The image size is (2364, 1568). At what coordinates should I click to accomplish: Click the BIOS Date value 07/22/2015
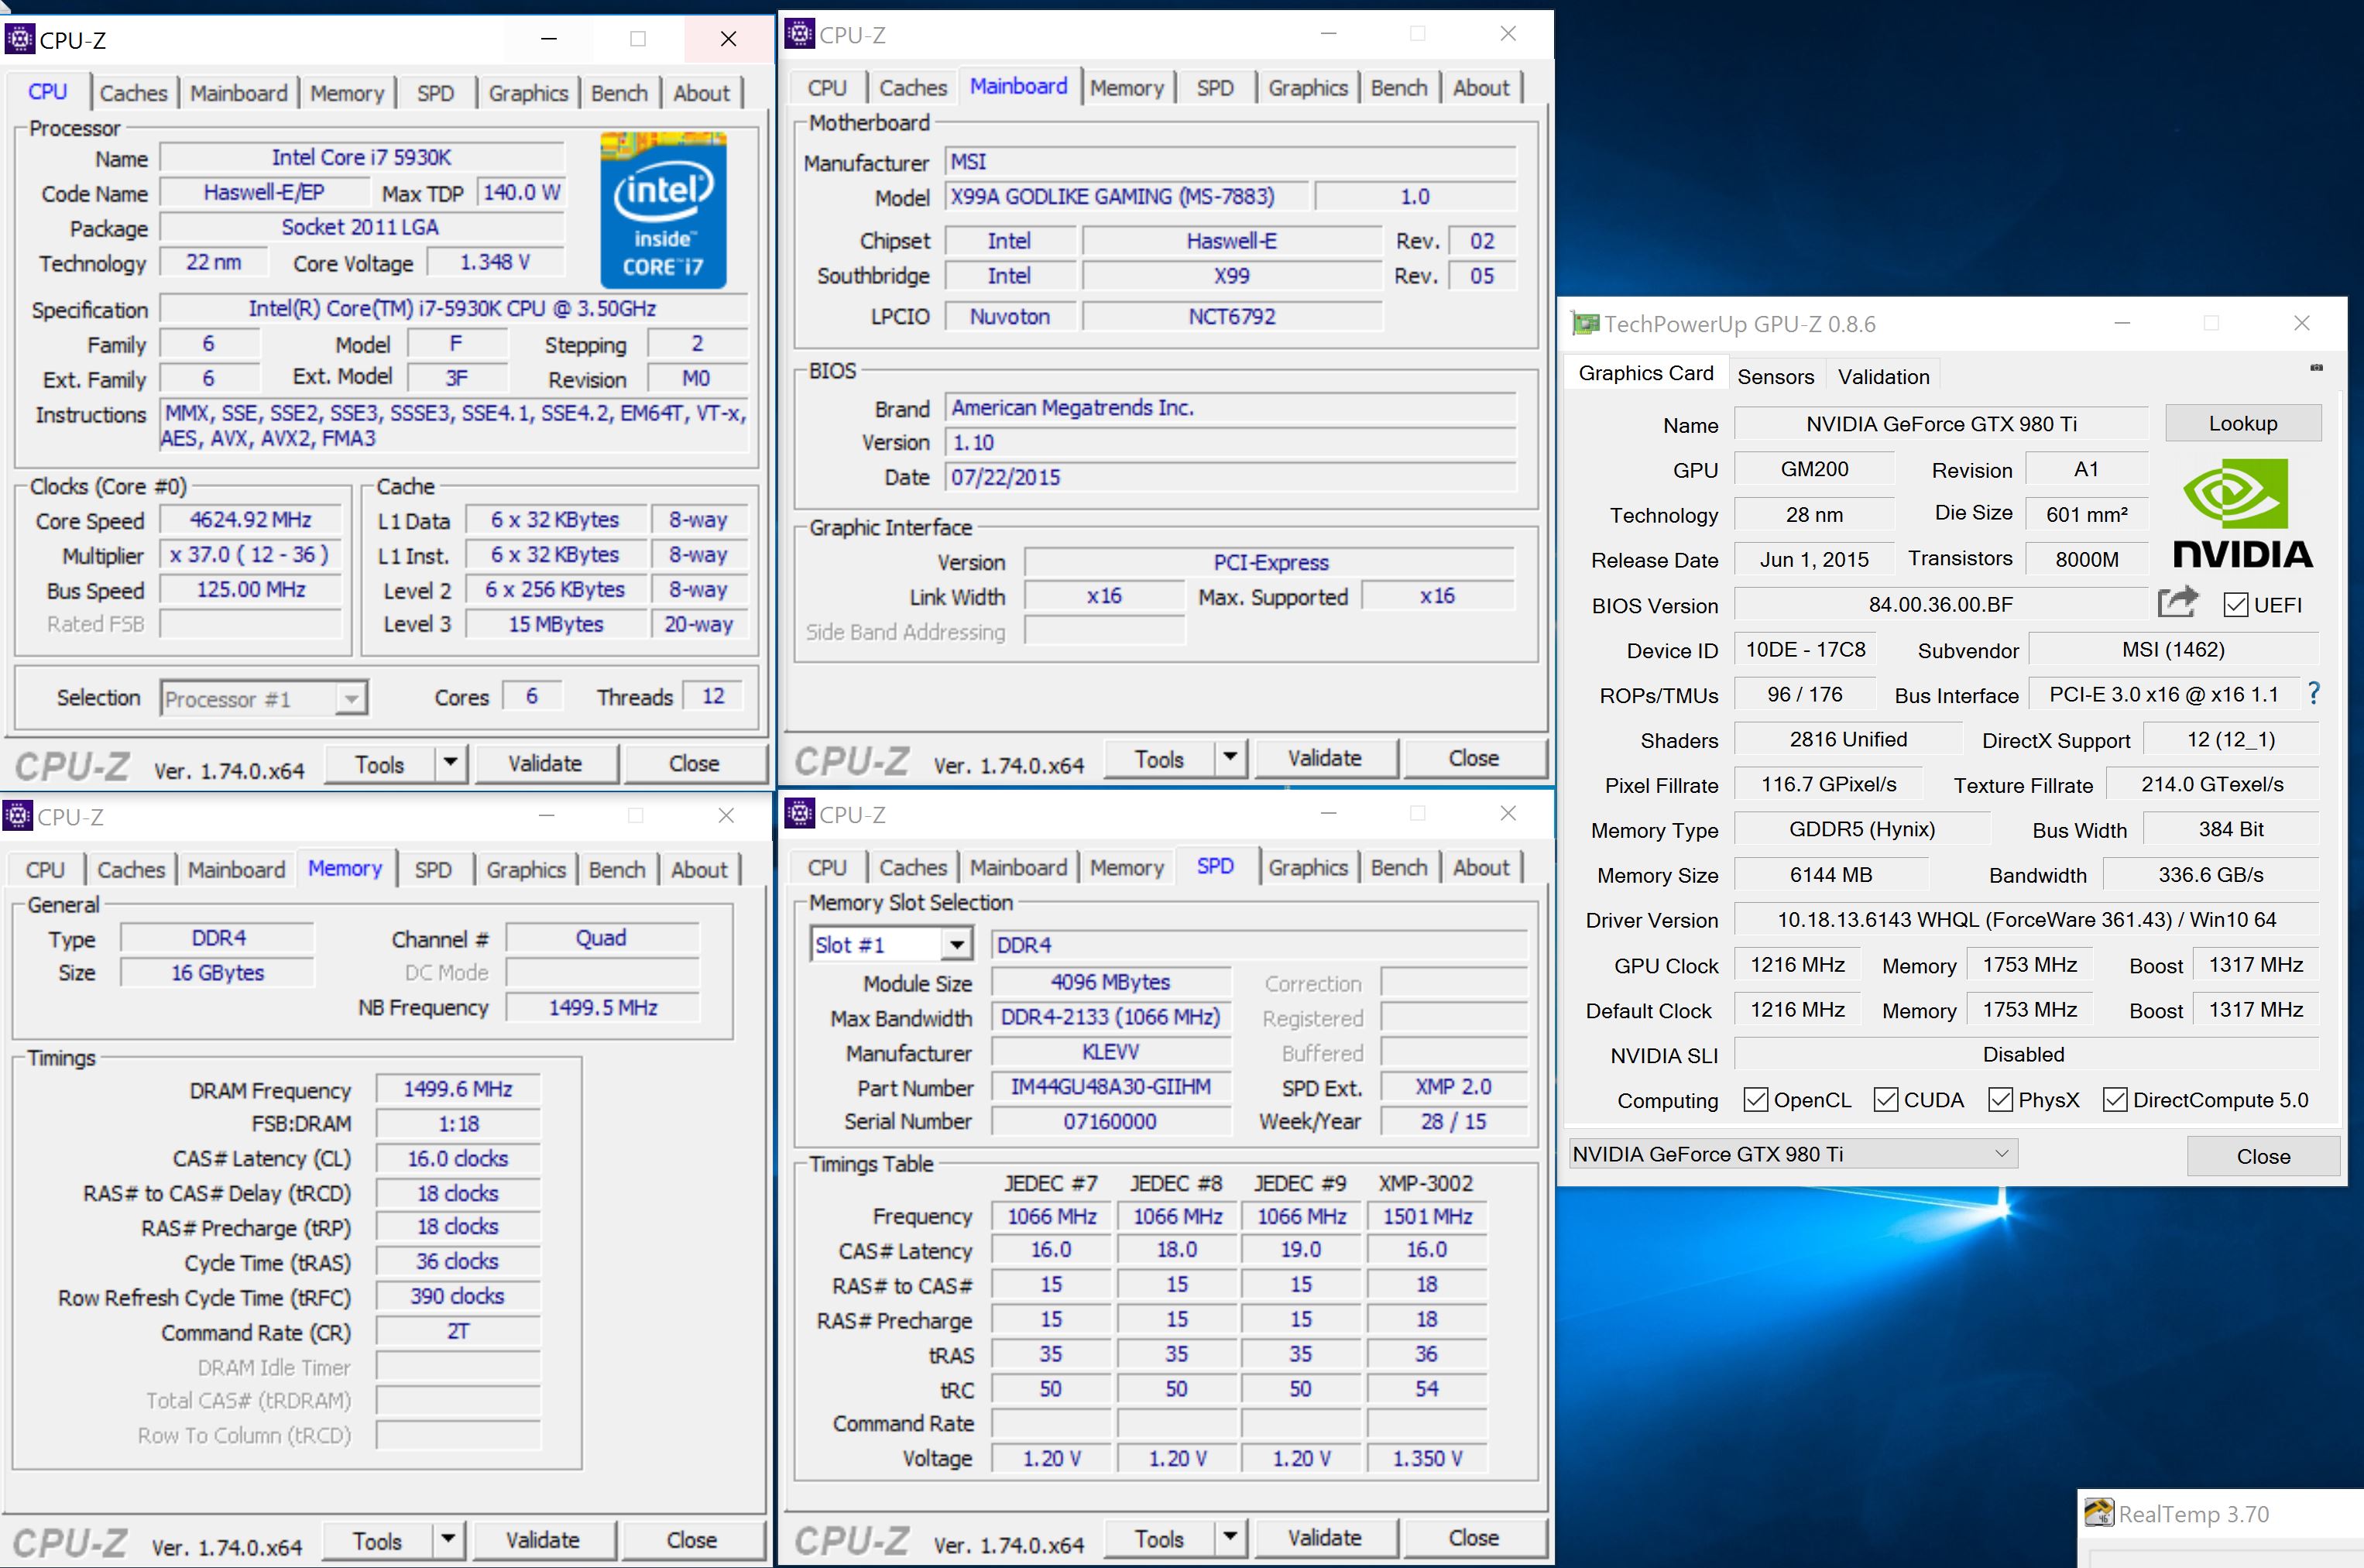point(1230,477)
